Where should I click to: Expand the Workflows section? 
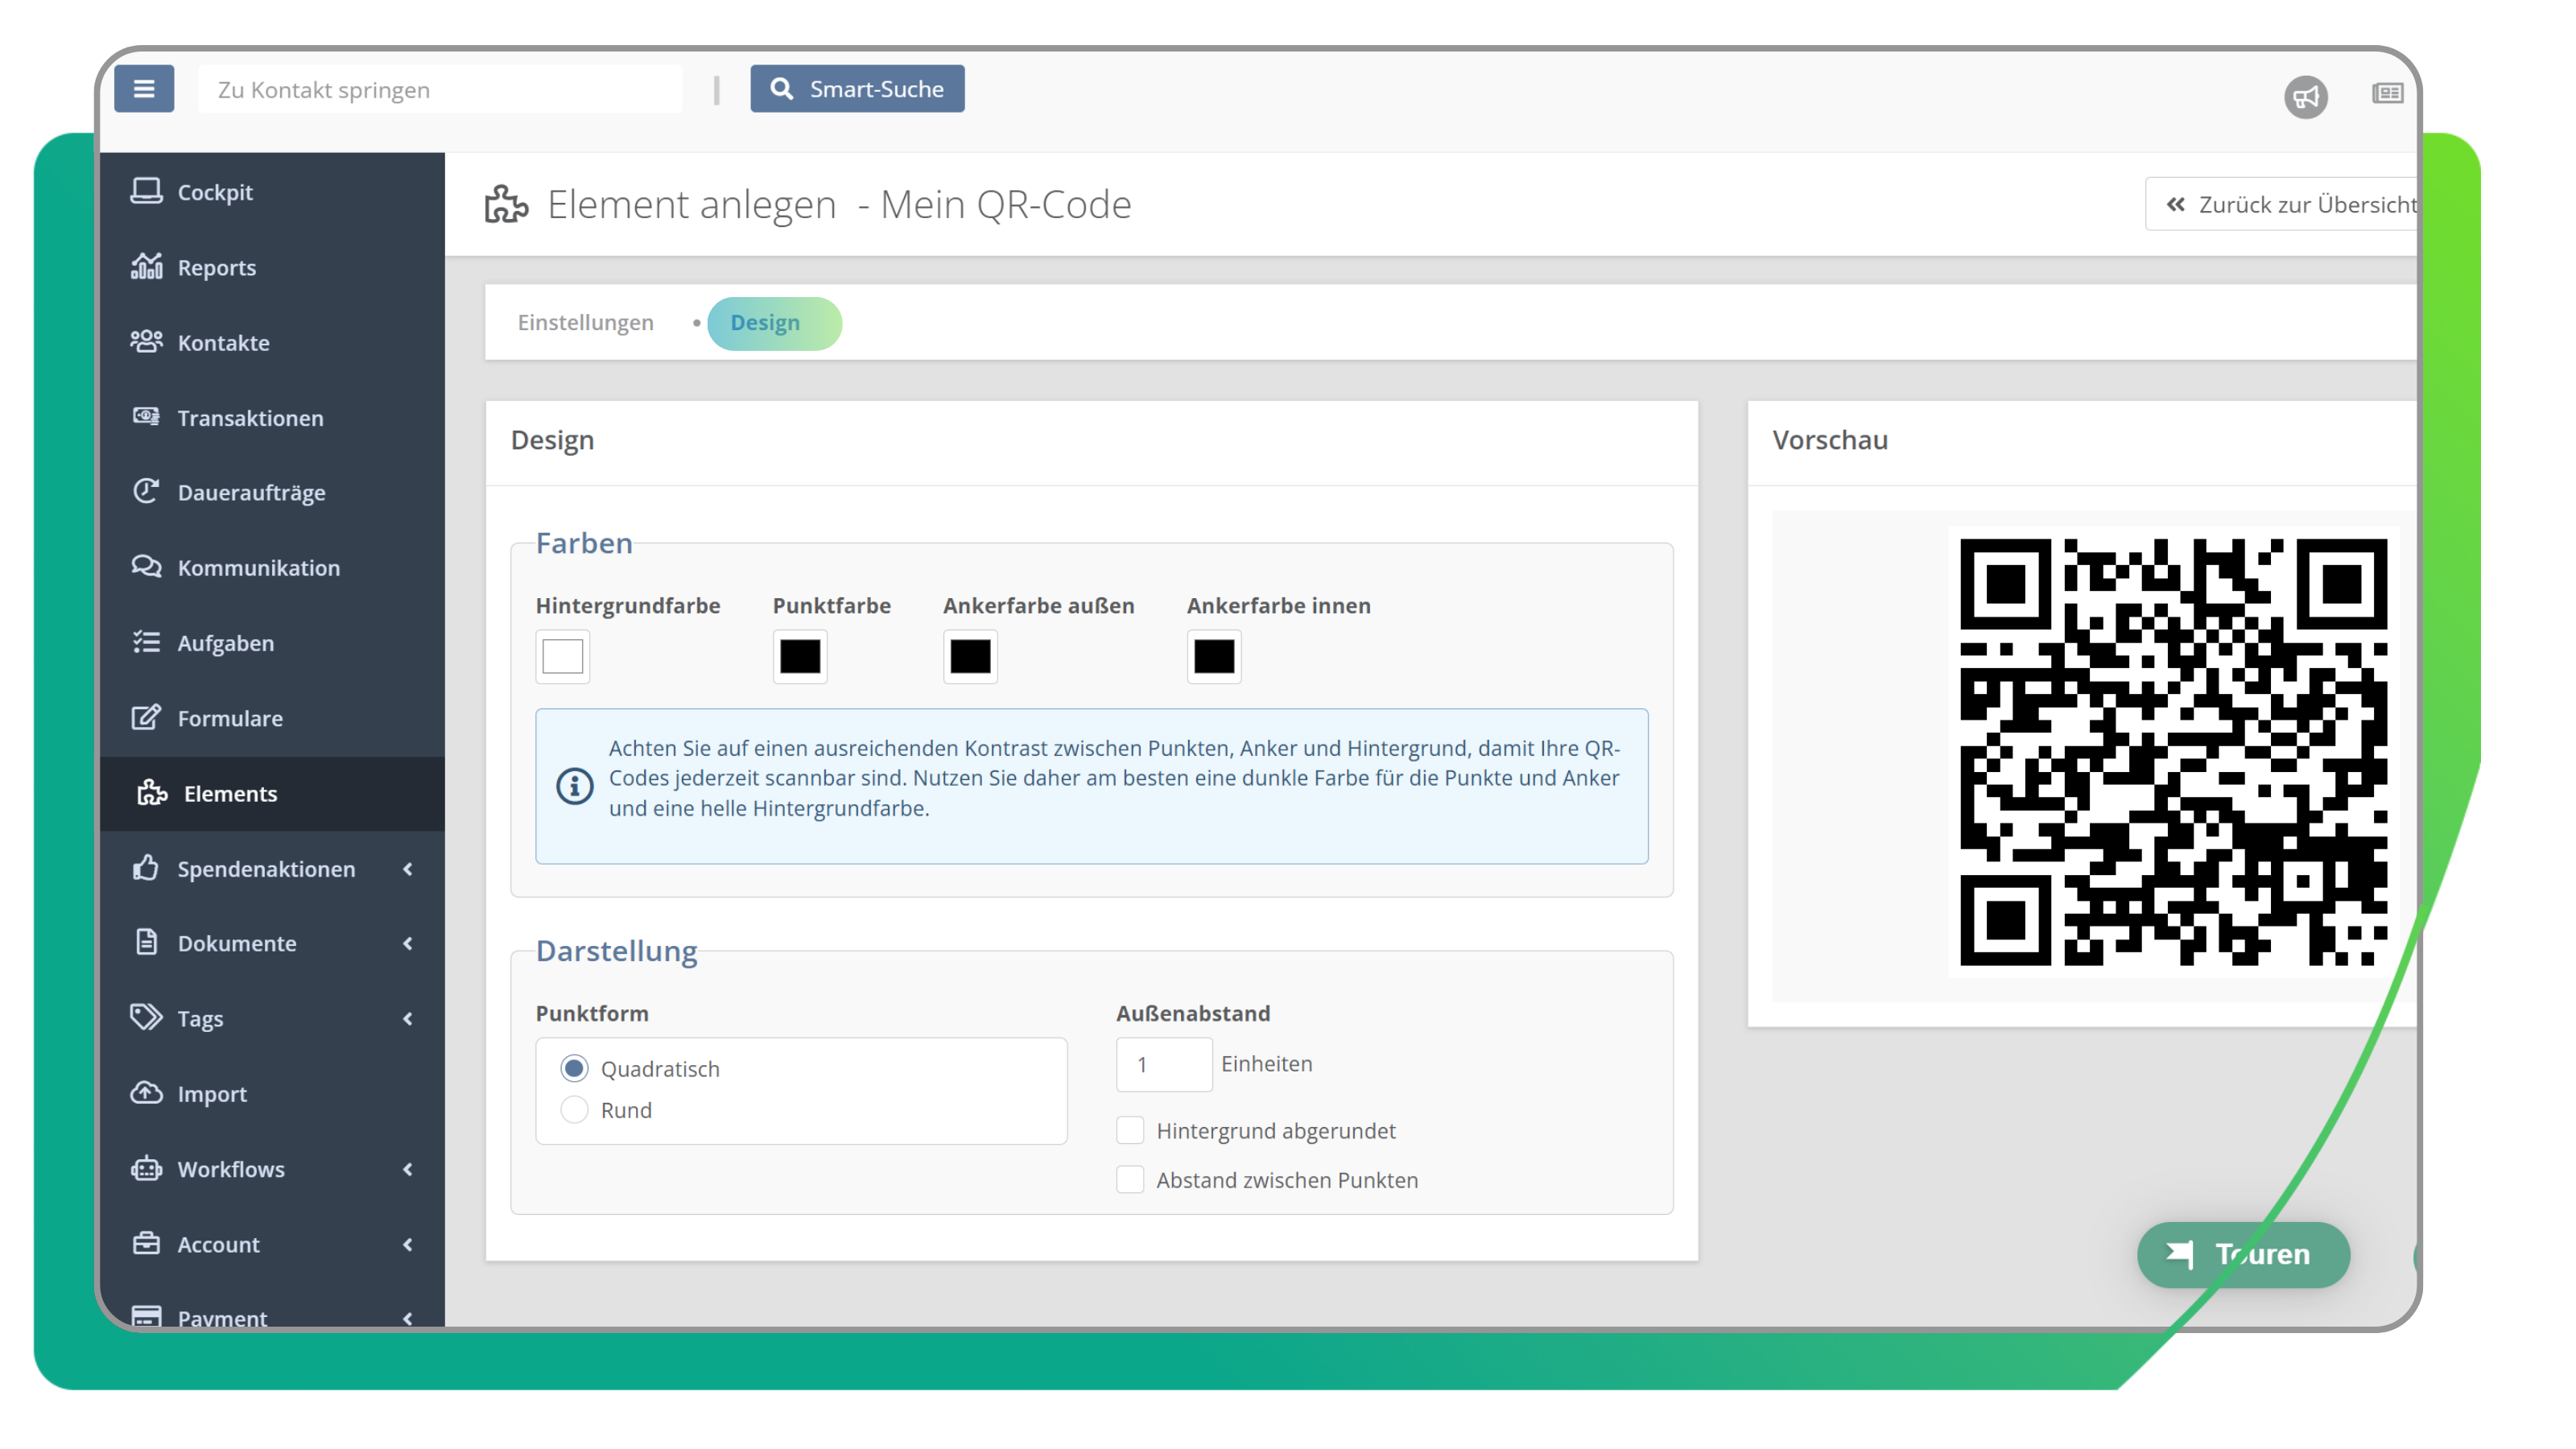coord(230,1169)
